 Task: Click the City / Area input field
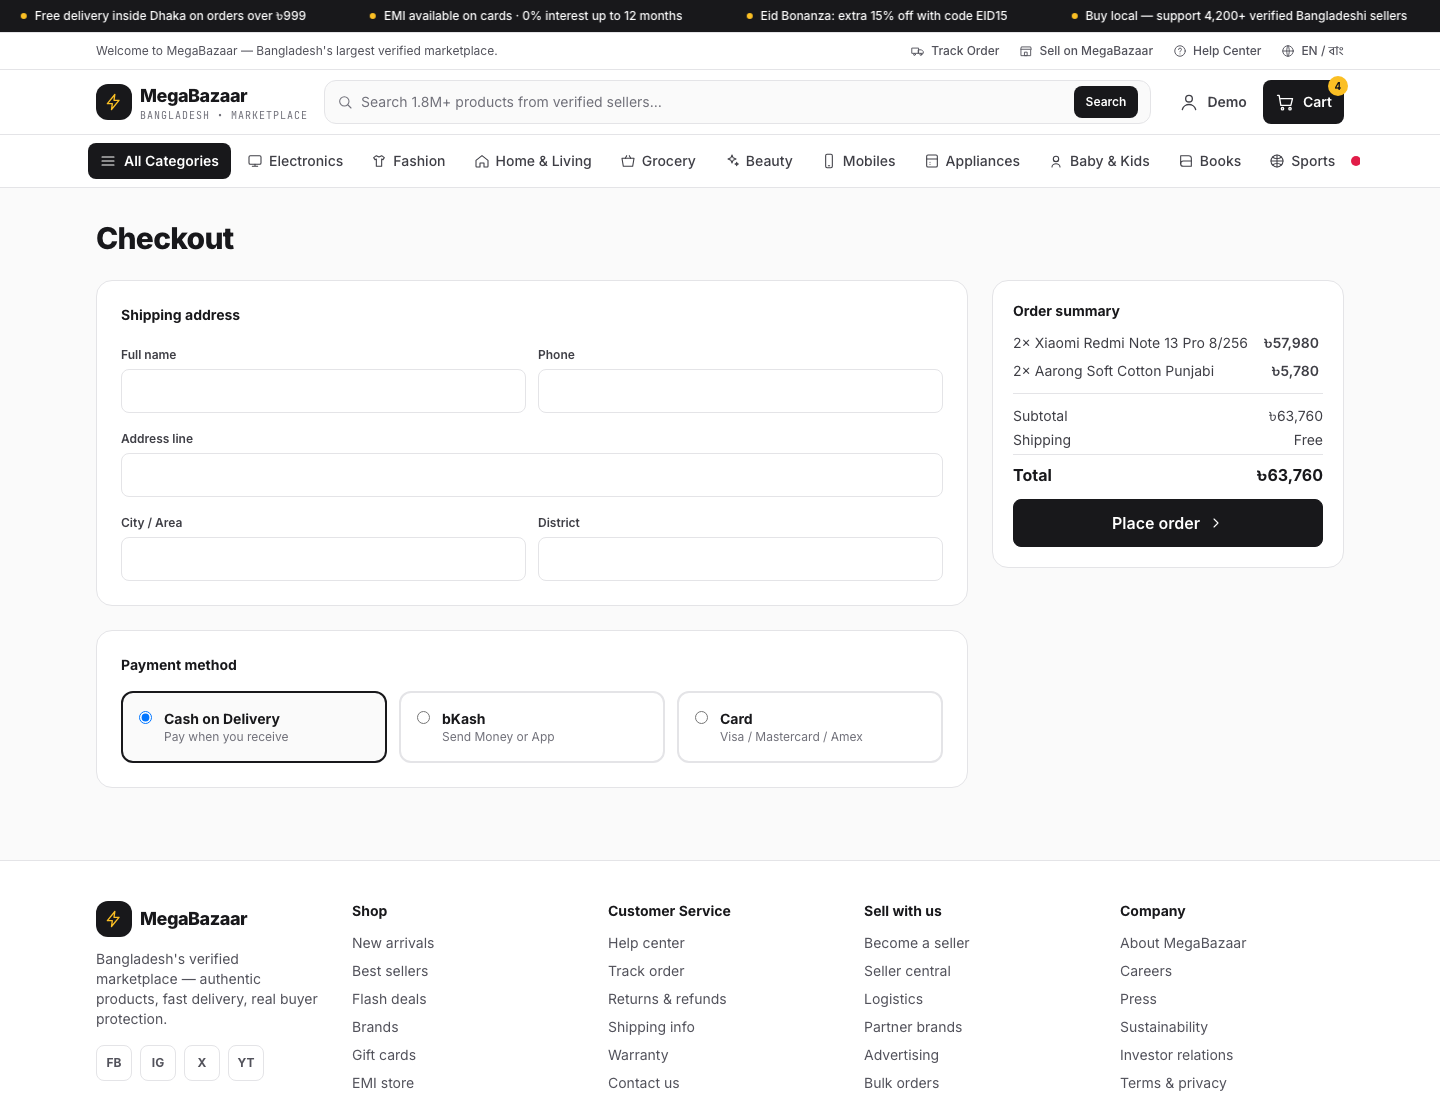pos(323,559)
